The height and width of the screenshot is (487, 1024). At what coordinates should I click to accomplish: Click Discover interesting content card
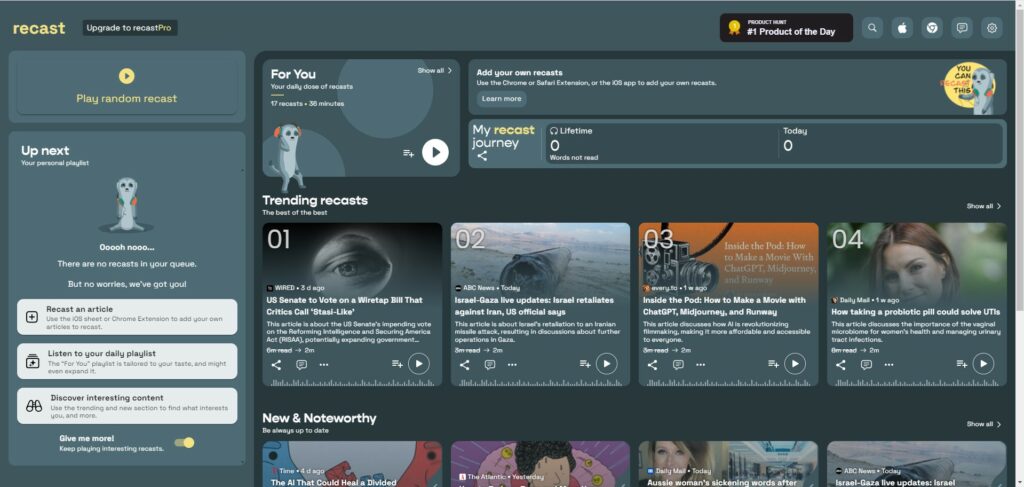tap(127, 405)
